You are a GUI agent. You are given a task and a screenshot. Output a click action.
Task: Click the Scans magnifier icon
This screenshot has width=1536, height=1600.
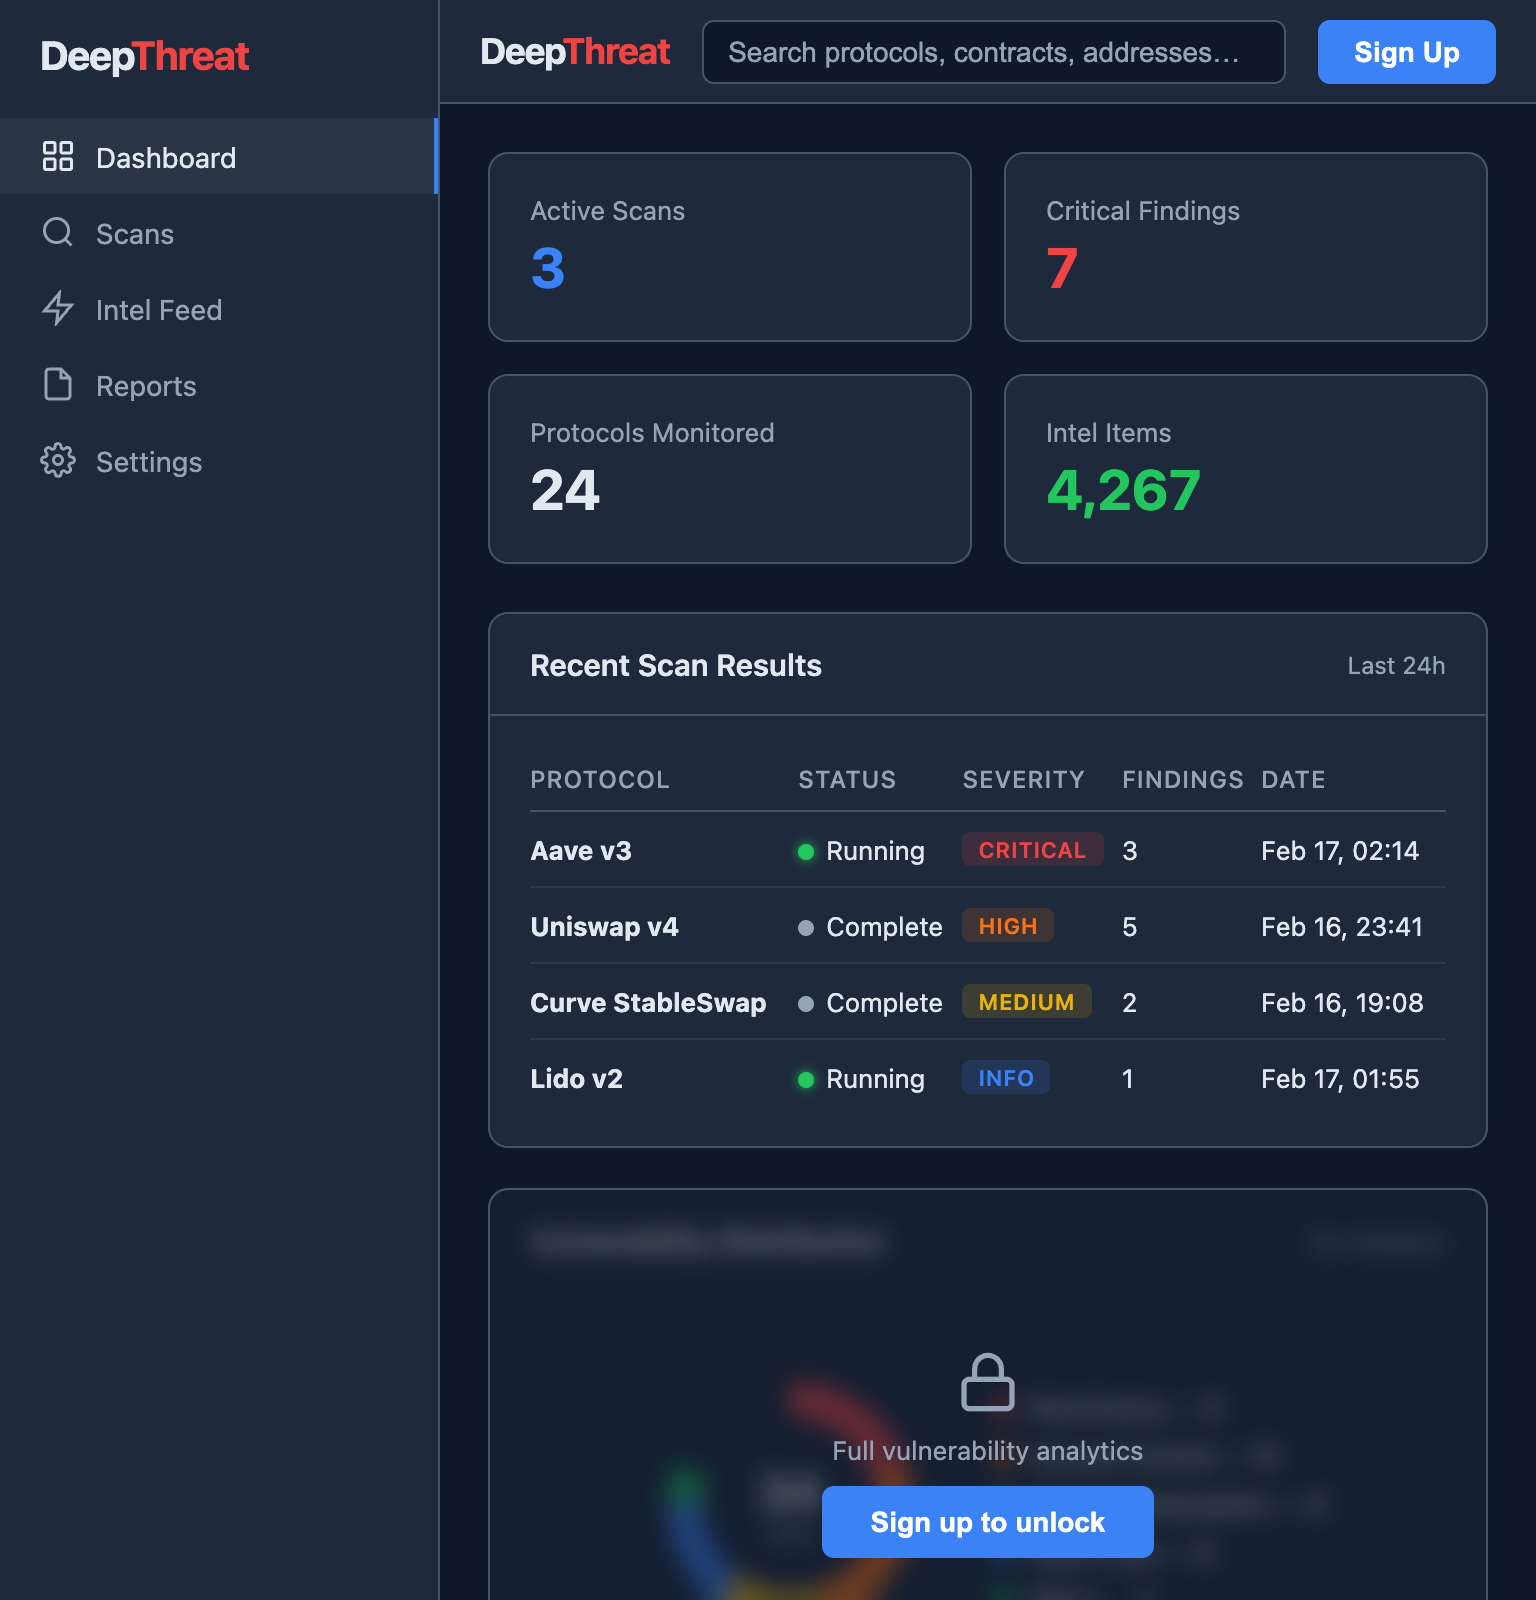(x=58, y=233)
